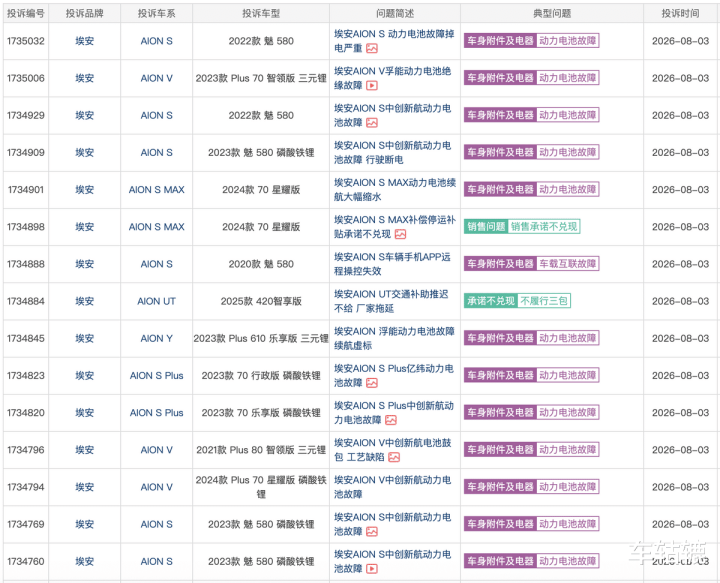This screenshot has height=583, width=720.
Task: Select model '2024款 Plus 70 星耀版 磷酸铁锂'
Action: (261, 487)
